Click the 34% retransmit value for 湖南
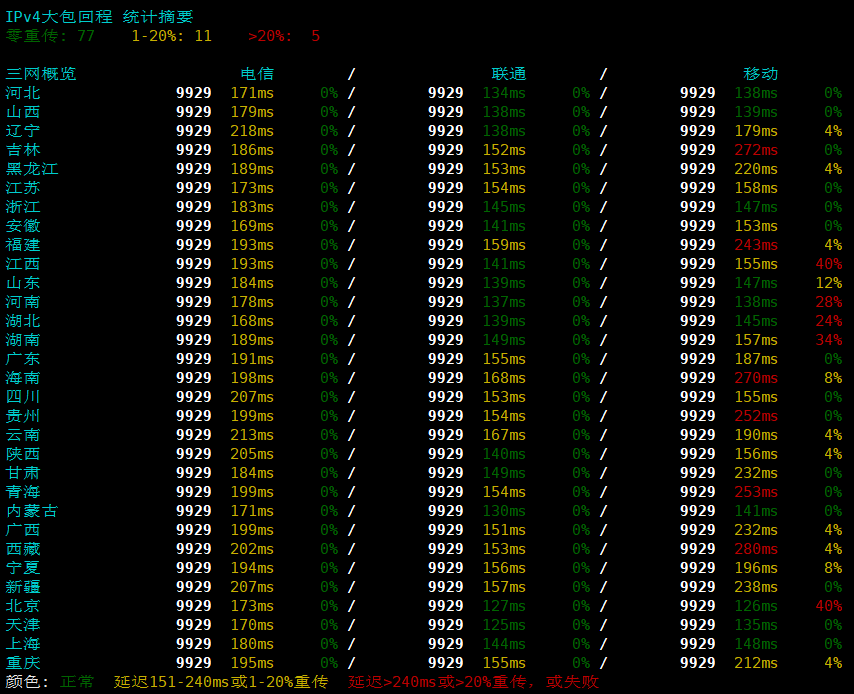The width and height of the screenshot is (854, 694). coord(829,340)
